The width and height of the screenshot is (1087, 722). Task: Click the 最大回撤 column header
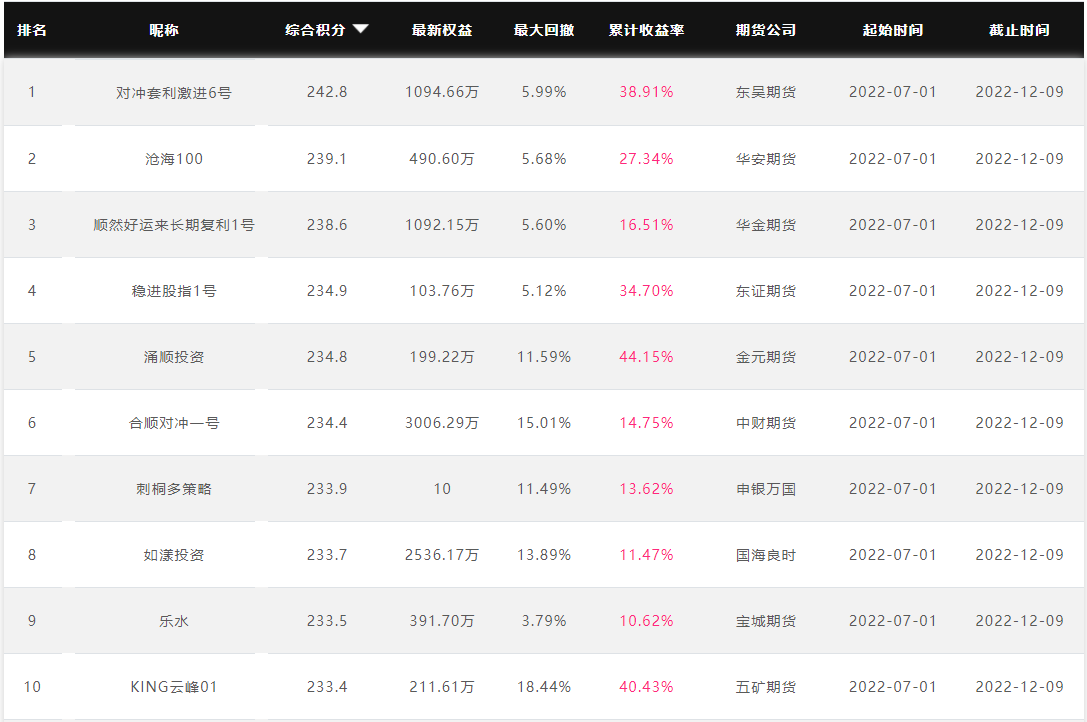(544, 30)
